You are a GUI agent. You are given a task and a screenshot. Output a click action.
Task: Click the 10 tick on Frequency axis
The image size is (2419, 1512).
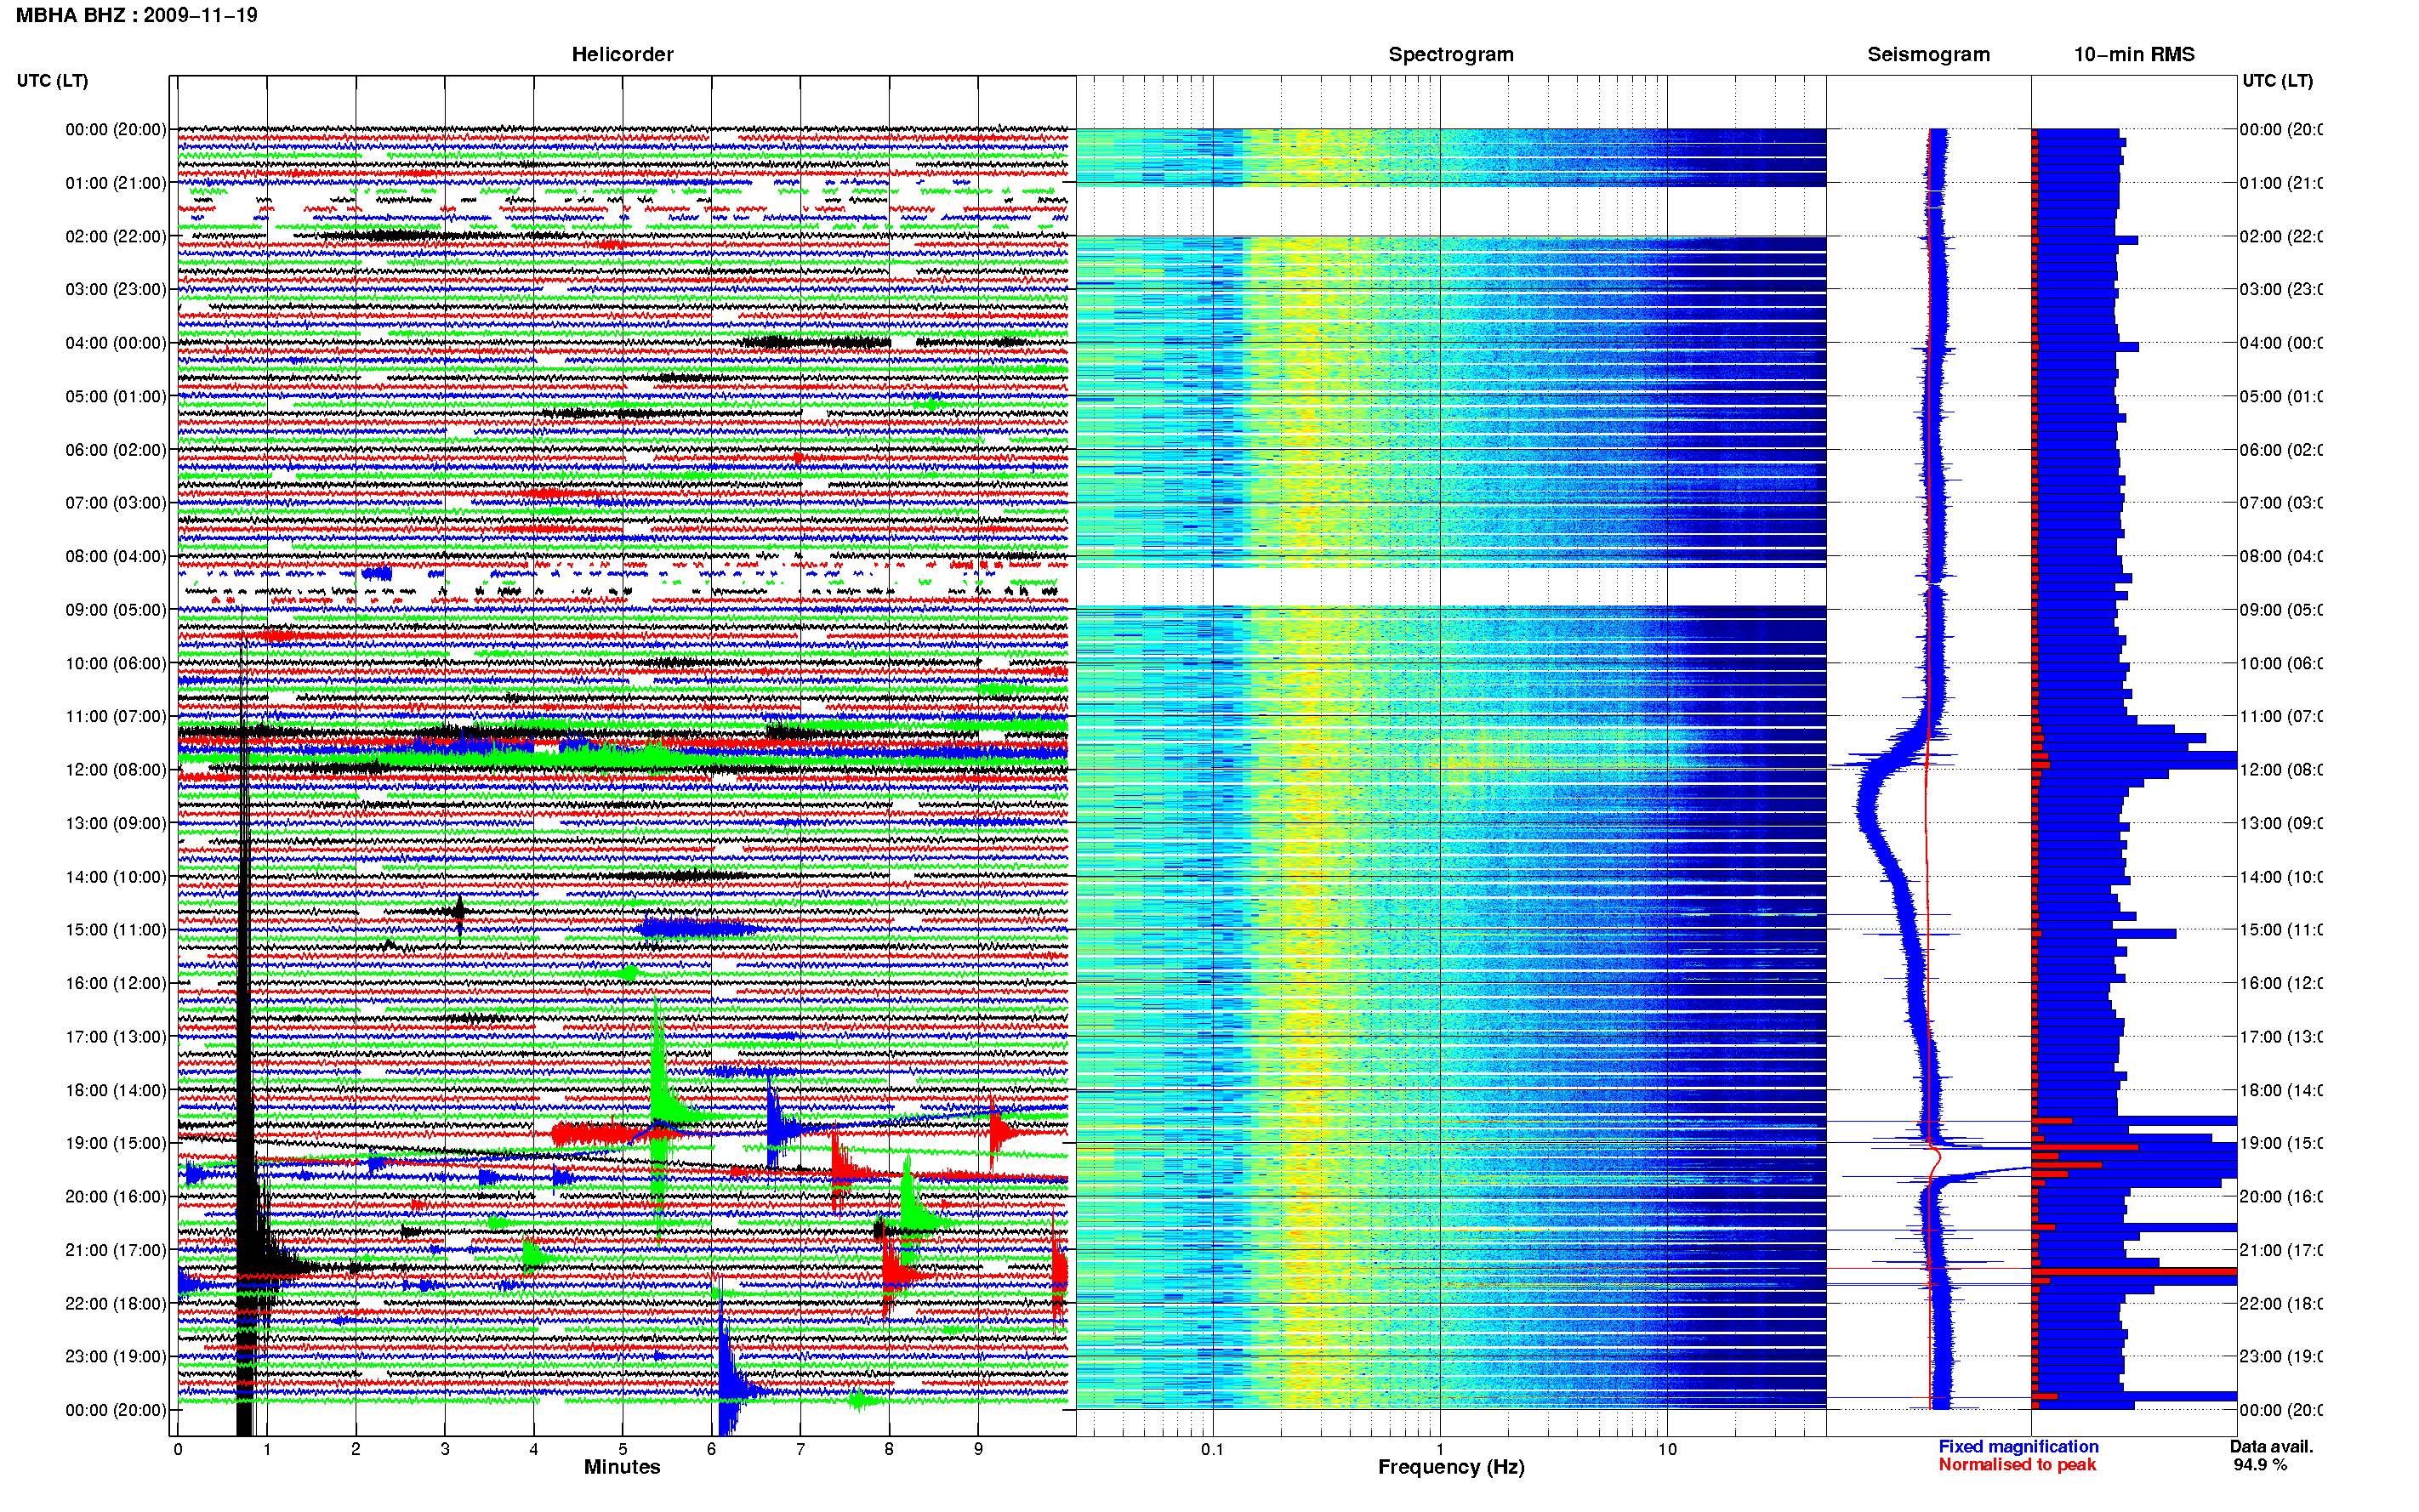pyautogui.click(x=1667, y=1449)
